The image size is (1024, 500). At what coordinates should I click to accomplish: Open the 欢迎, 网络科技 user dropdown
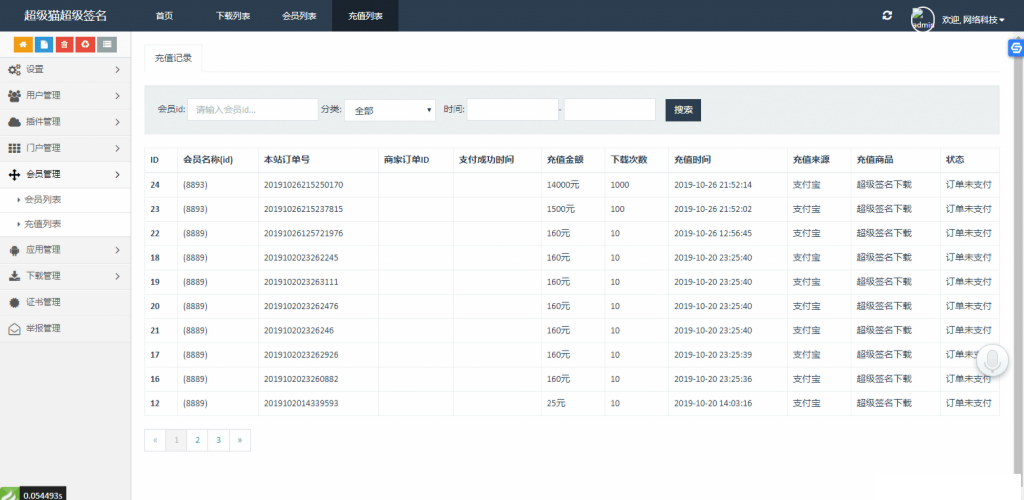click(973, 19)
